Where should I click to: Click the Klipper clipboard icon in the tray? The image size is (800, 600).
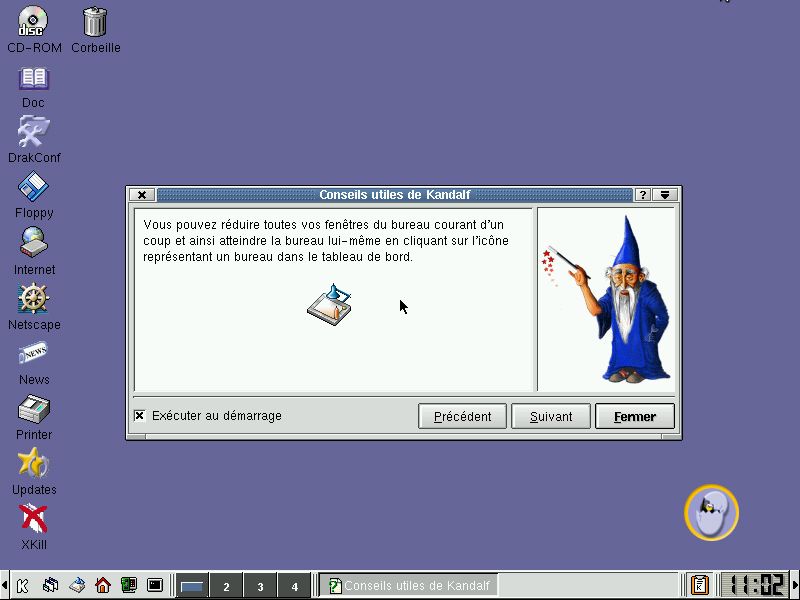[x=698, y=585]
